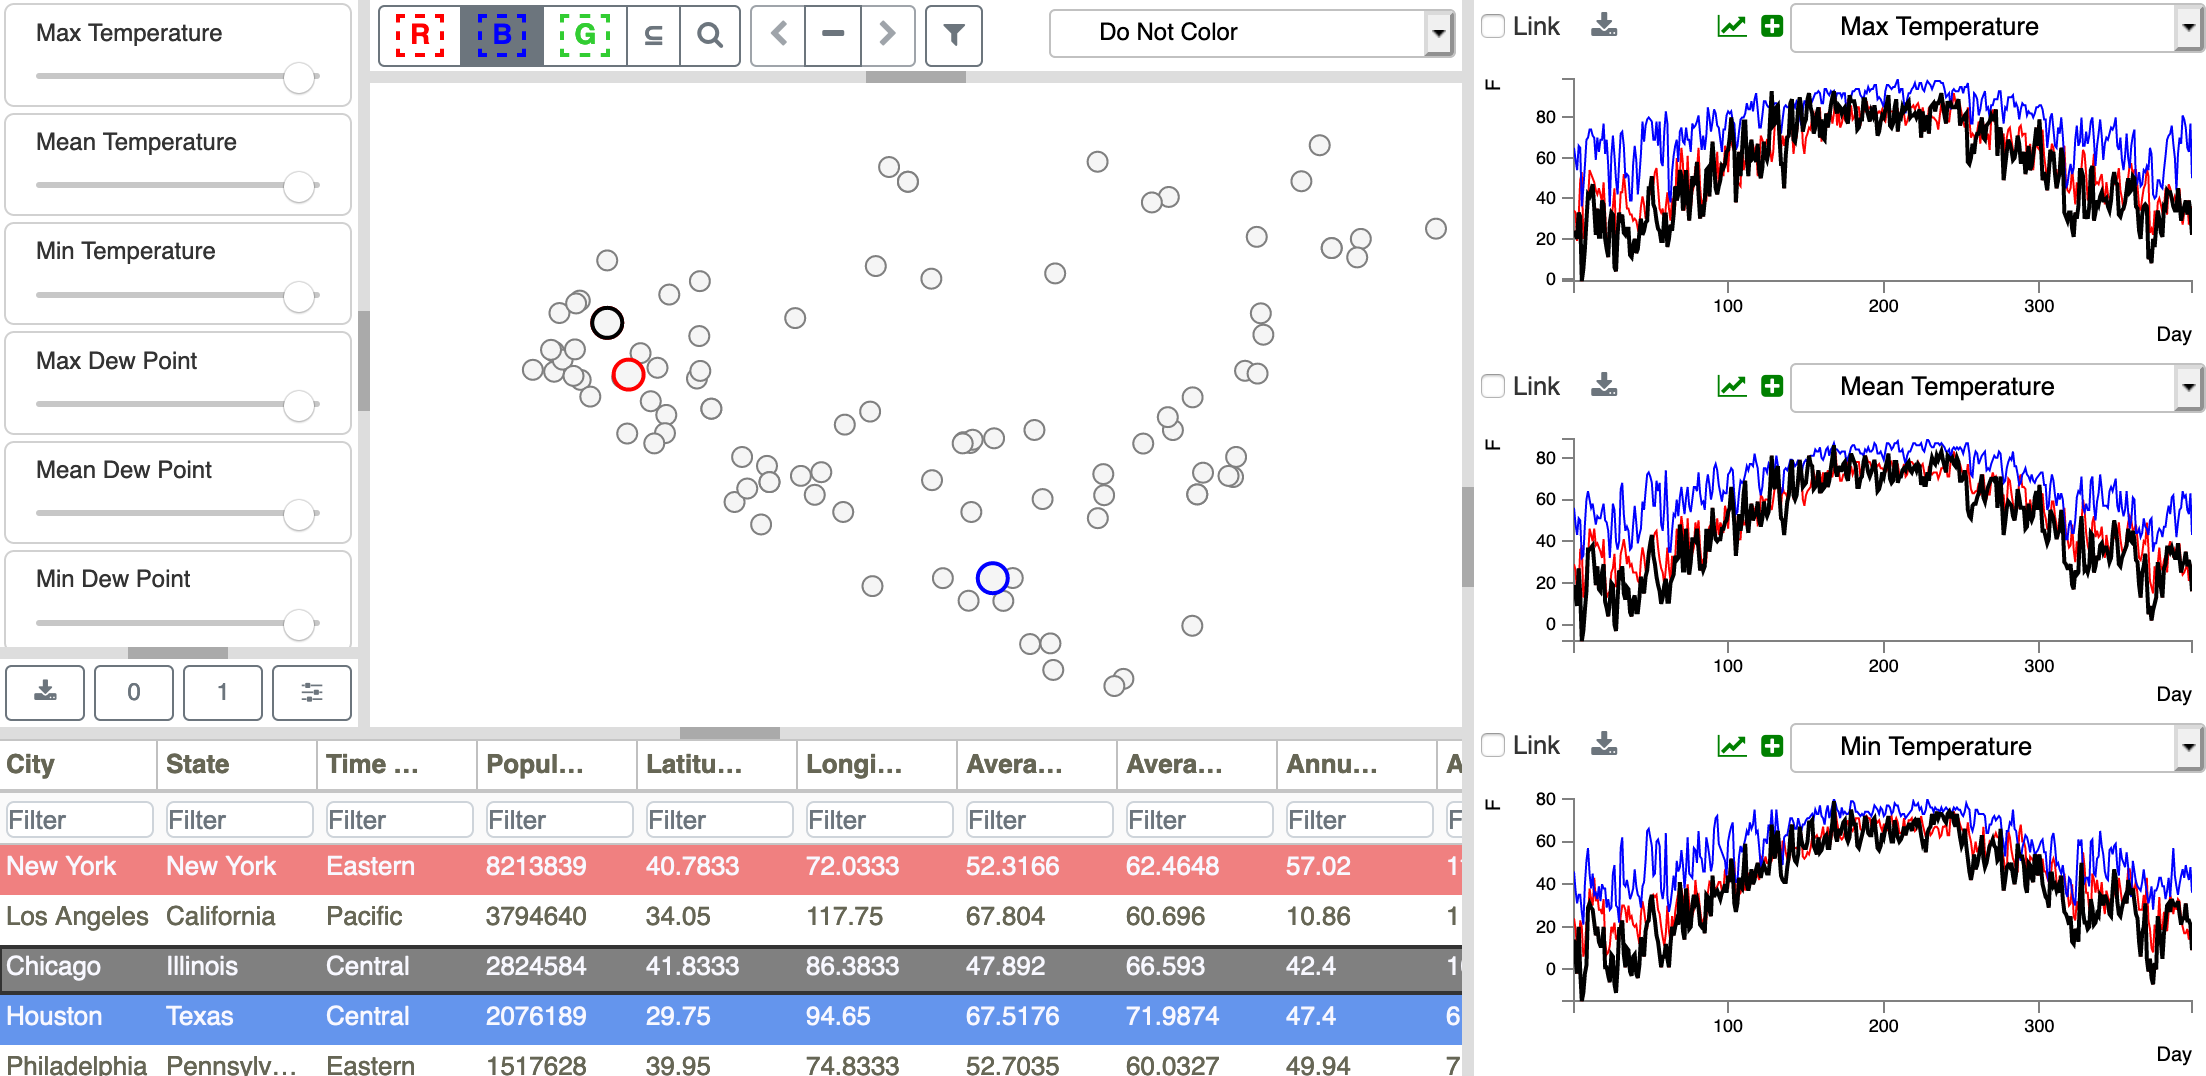Click the red highlighted point in scatterplot
2206x1076 pixels.
(628, 375)
